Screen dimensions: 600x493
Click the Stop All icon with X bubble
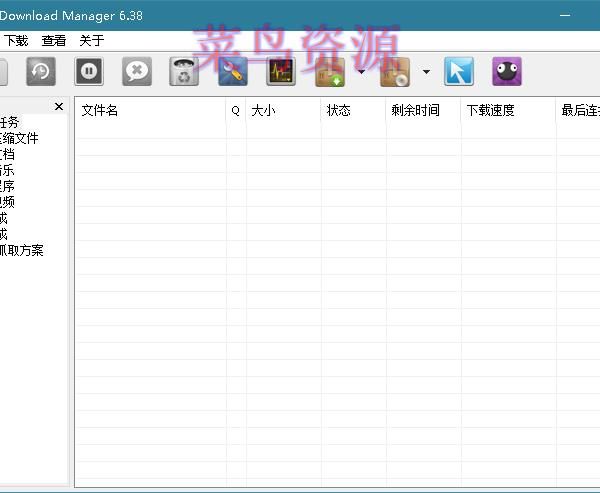coord(137,71)
